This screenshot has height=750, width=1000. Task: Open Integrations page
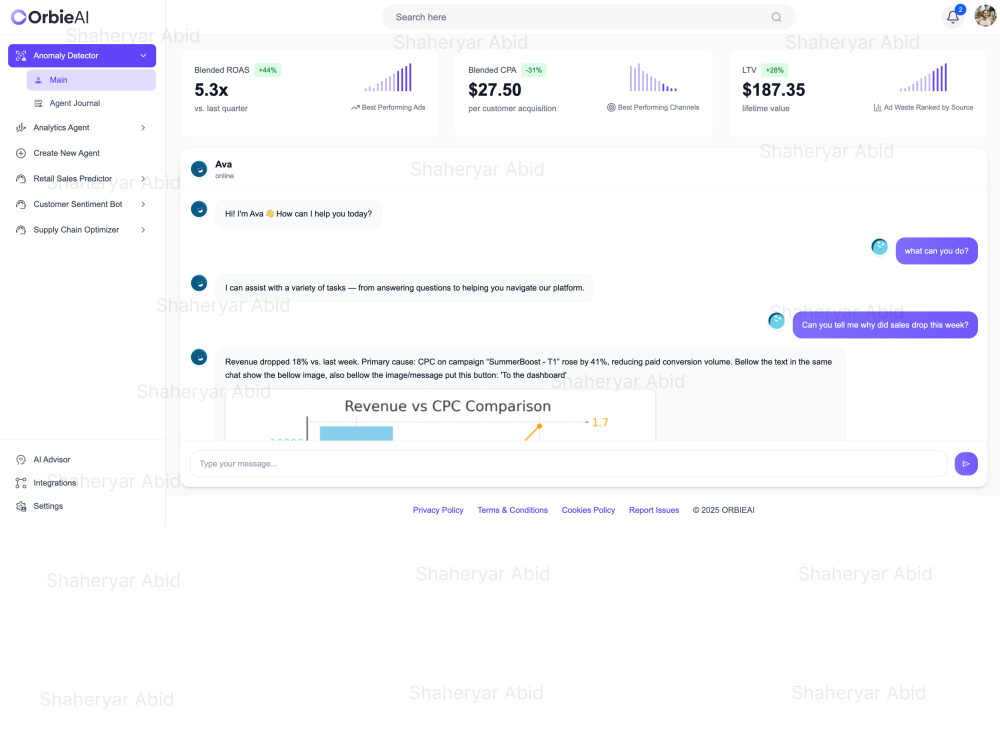[x=55, y=483]
